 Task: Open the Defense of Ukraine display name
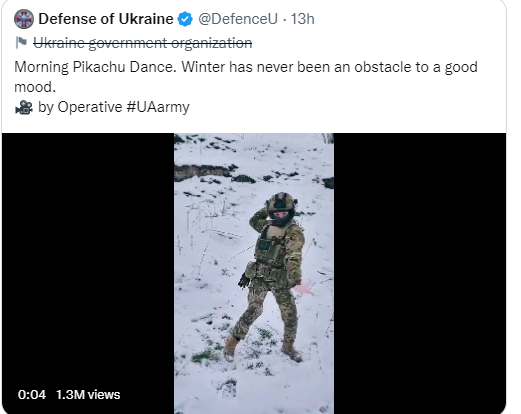106,19
